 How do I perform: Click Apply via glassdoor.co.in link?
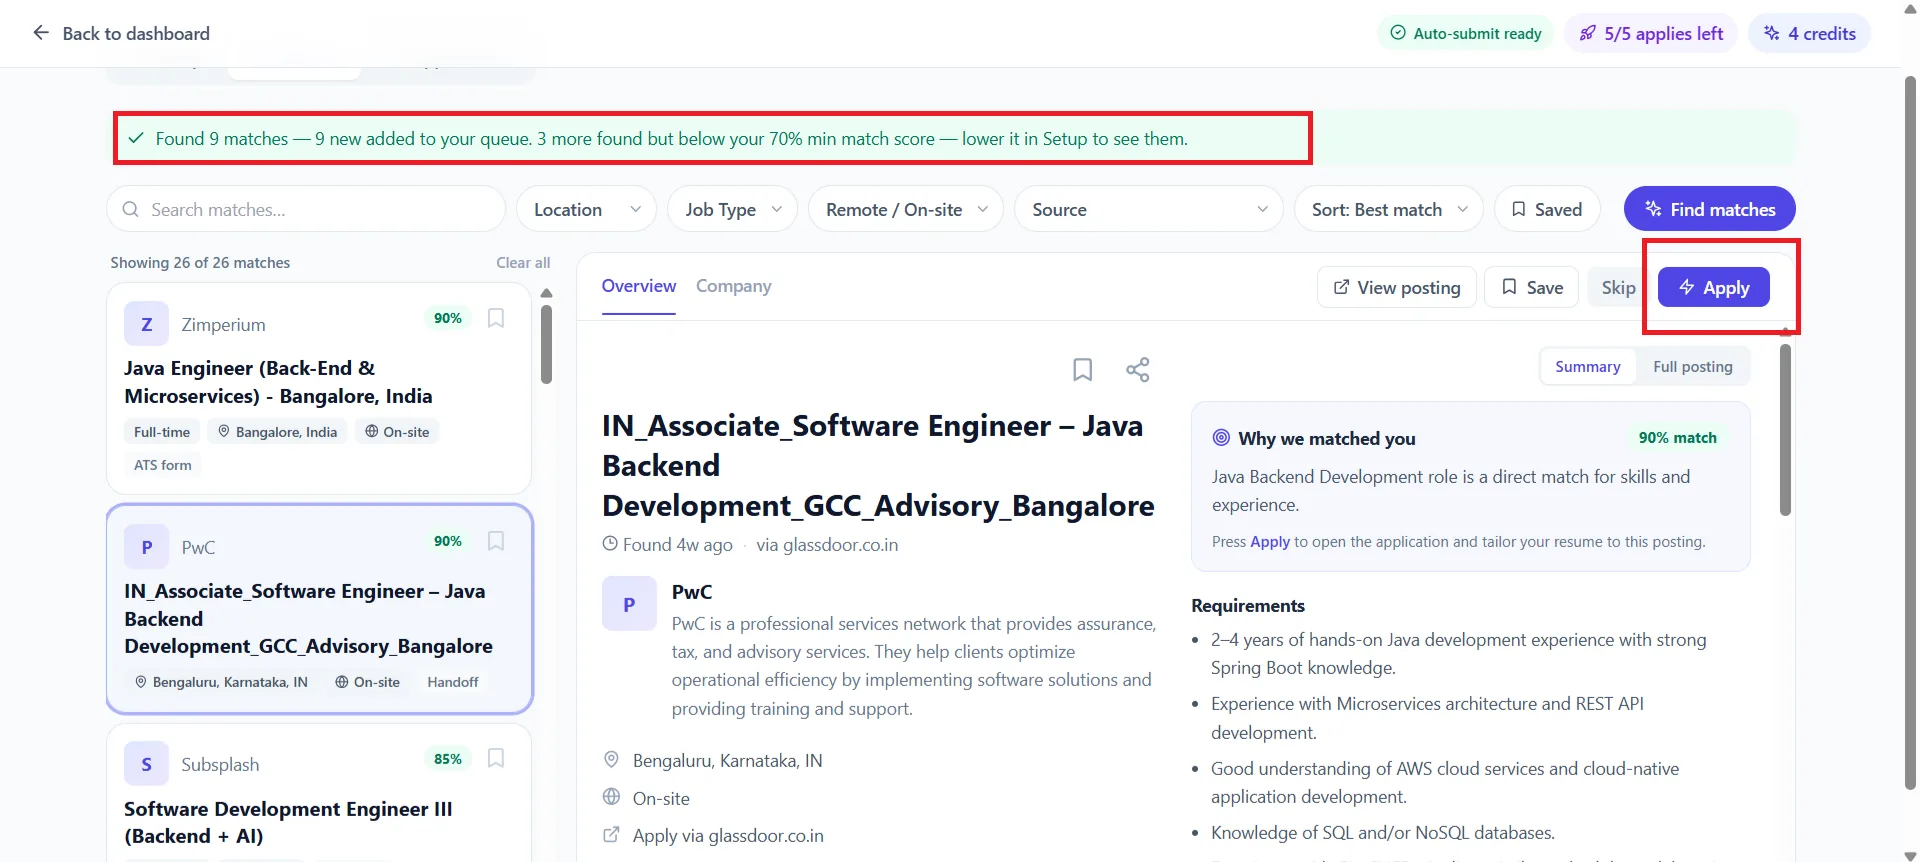[728, 835]
